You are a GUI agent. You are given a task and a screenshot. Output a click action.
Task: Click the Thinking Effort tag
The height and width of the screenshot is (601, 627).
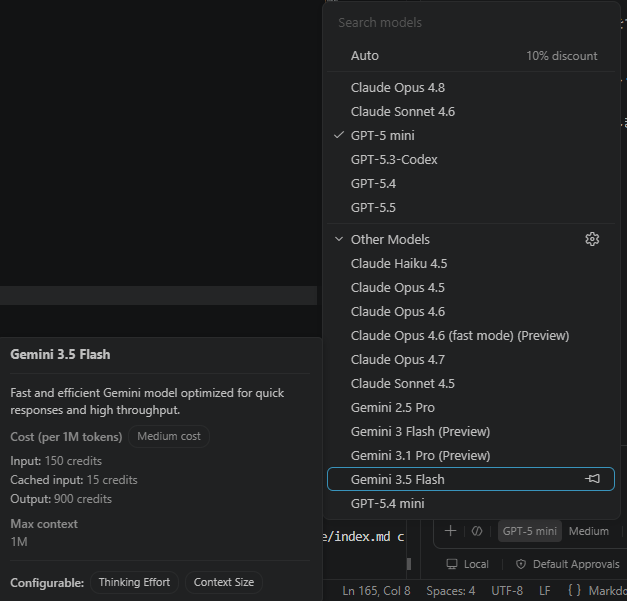134,582
